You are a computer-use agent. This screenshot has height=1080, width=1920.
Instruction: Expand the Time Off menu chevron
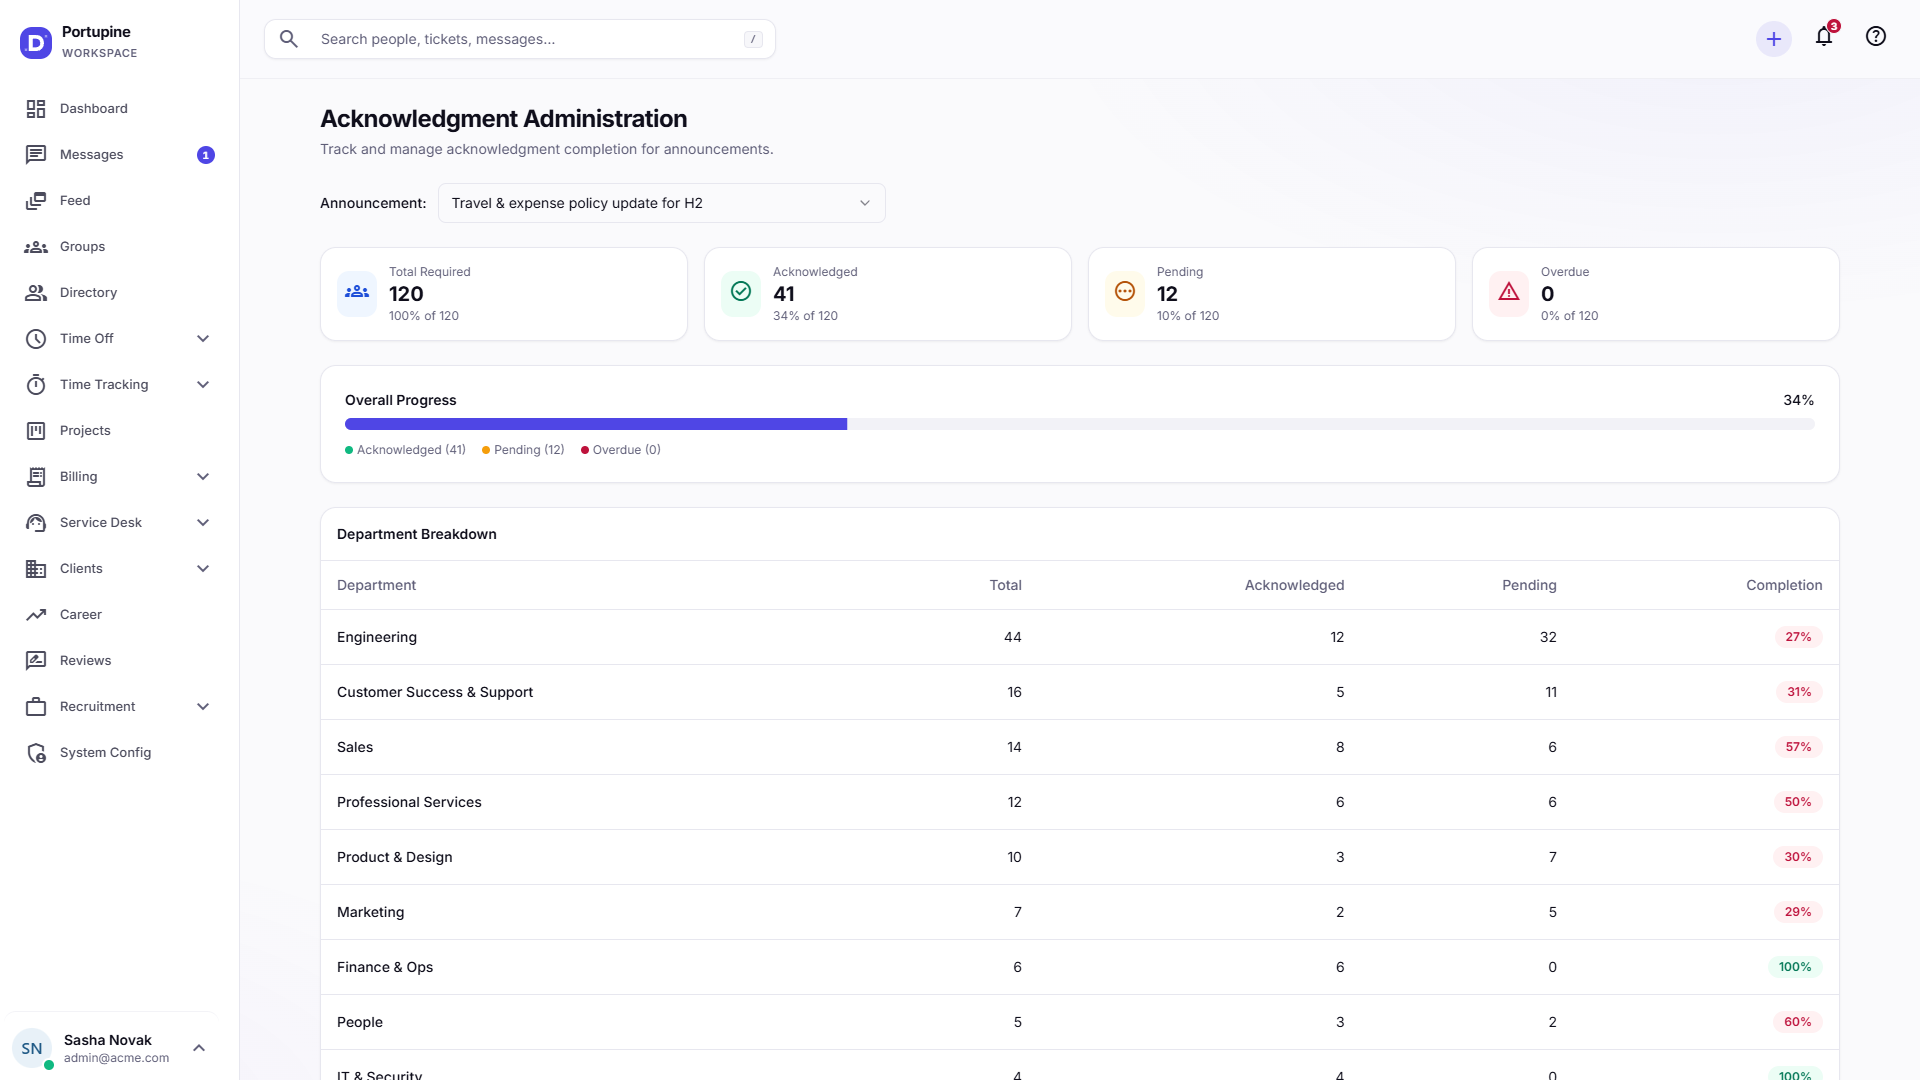click(x=203, y=339)
